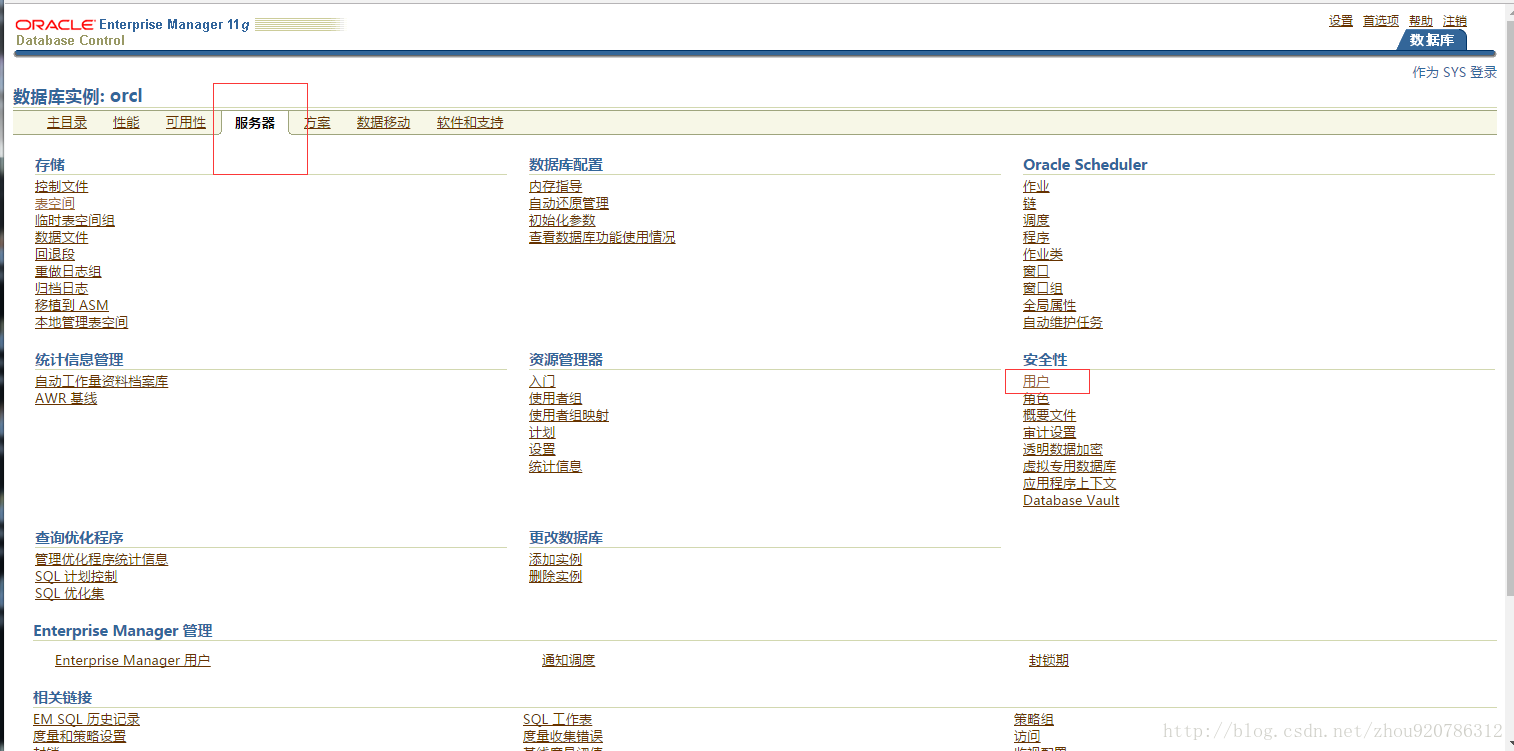Open the 数据移动 tab
The image size is (1514, 751).
click(x=384, y=123)
